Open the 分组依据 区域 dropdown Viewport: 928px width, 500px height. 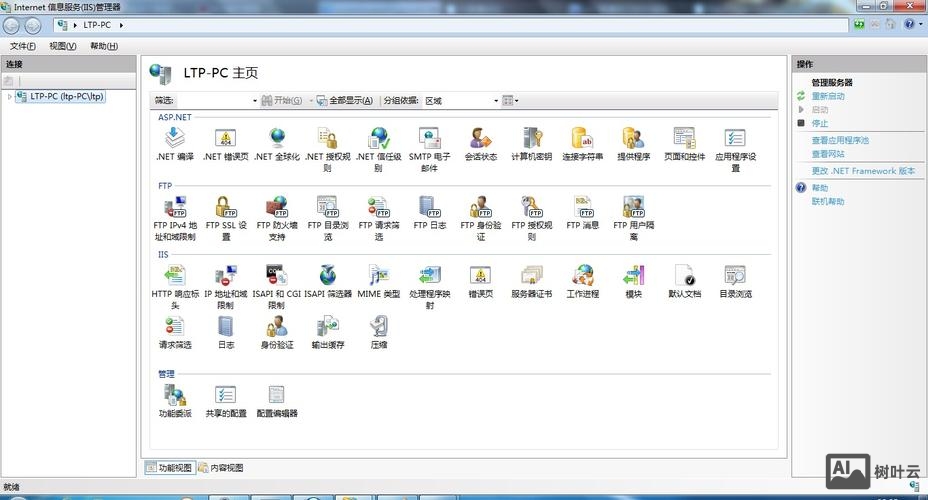462,101
